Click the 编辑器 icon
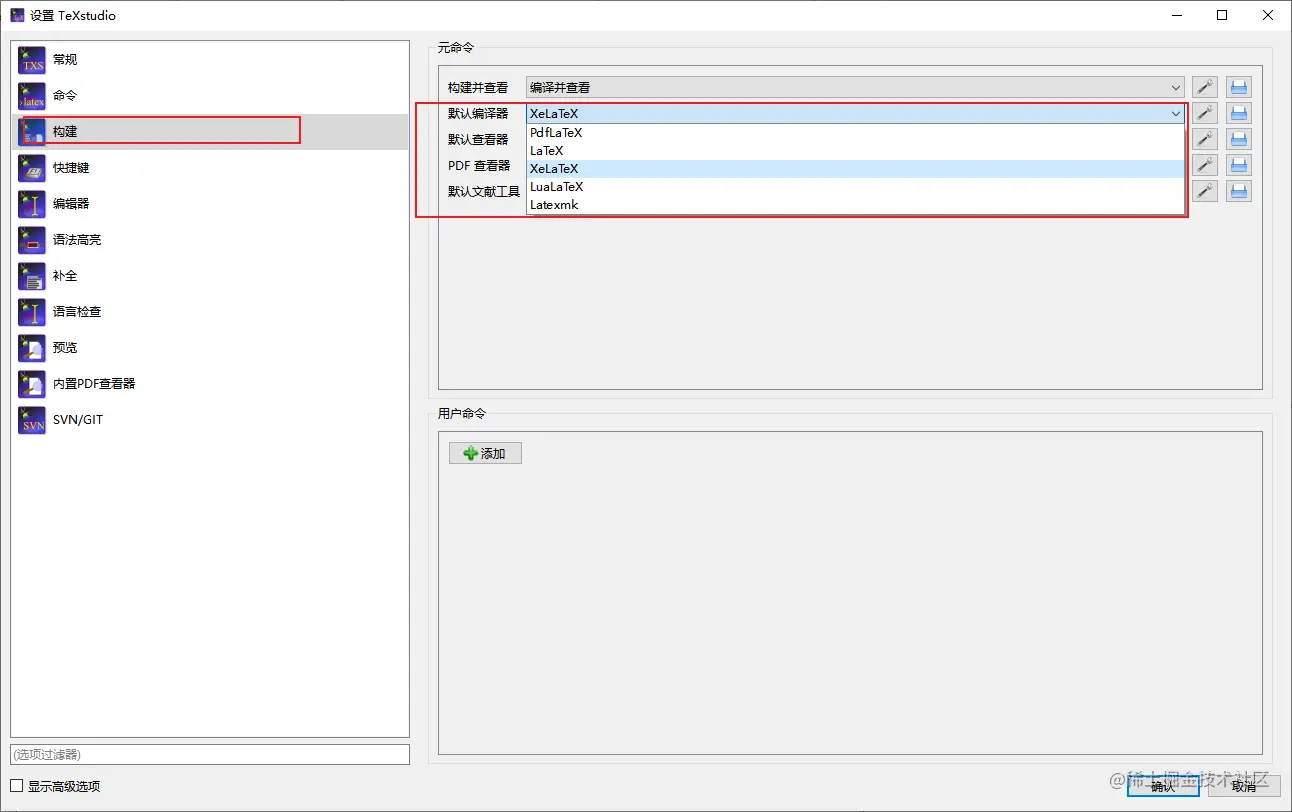This screenshot has width=1292, height=812. click(32, 204)
